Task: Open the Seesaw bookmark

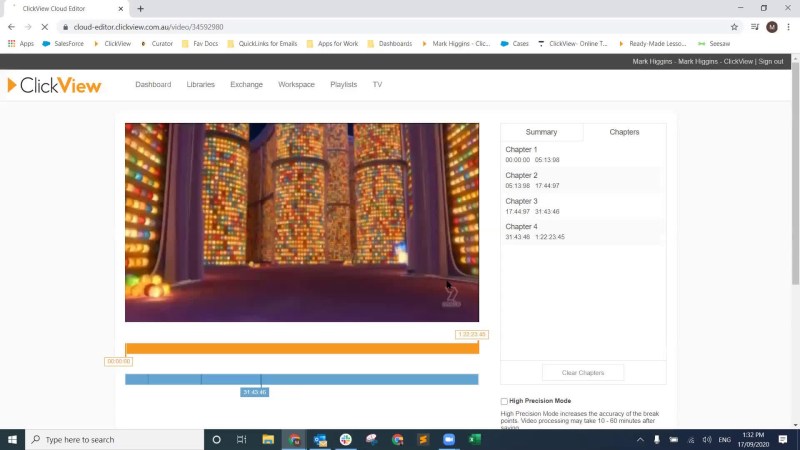Action: coord(714,44)
